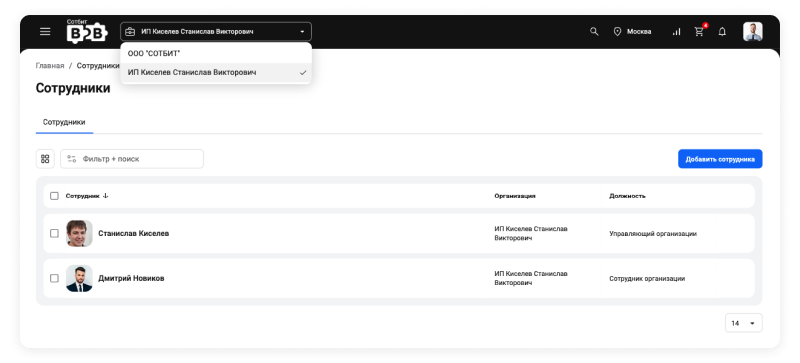
Task: Click organization cell in Дмитрий Новиков row
Action: click(x=531, y=278)
